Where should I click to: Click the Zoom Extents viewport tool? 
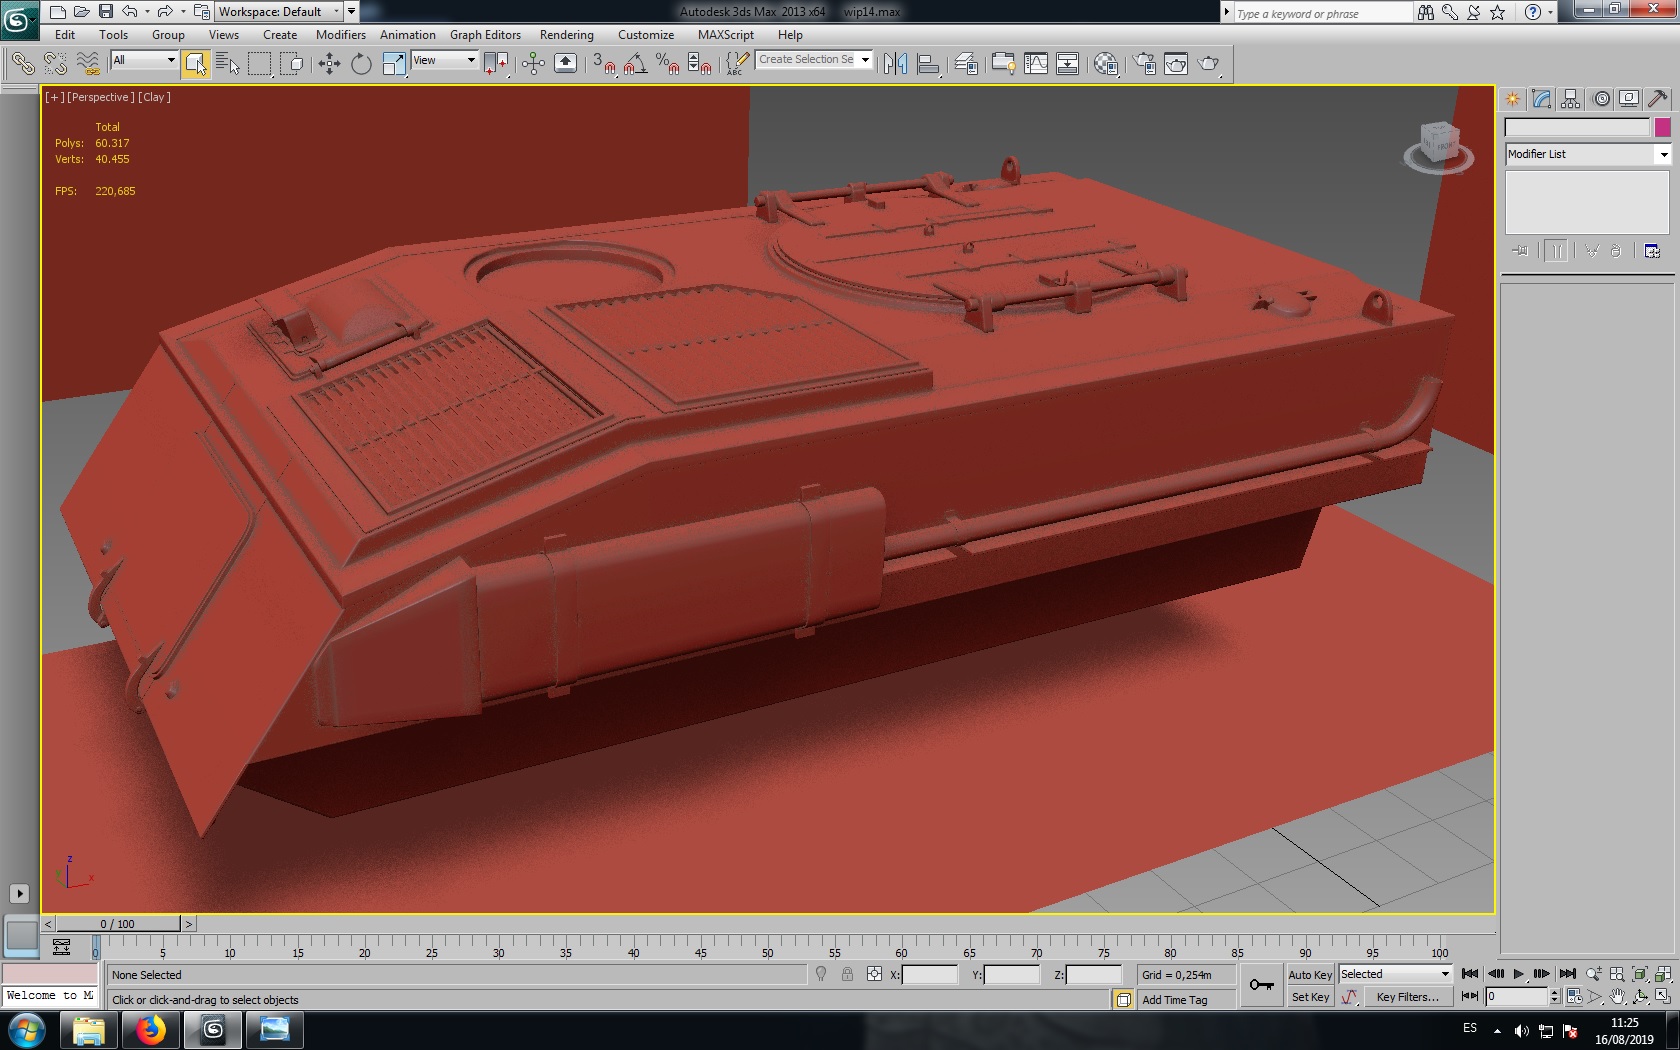(x=1640, y=974)
